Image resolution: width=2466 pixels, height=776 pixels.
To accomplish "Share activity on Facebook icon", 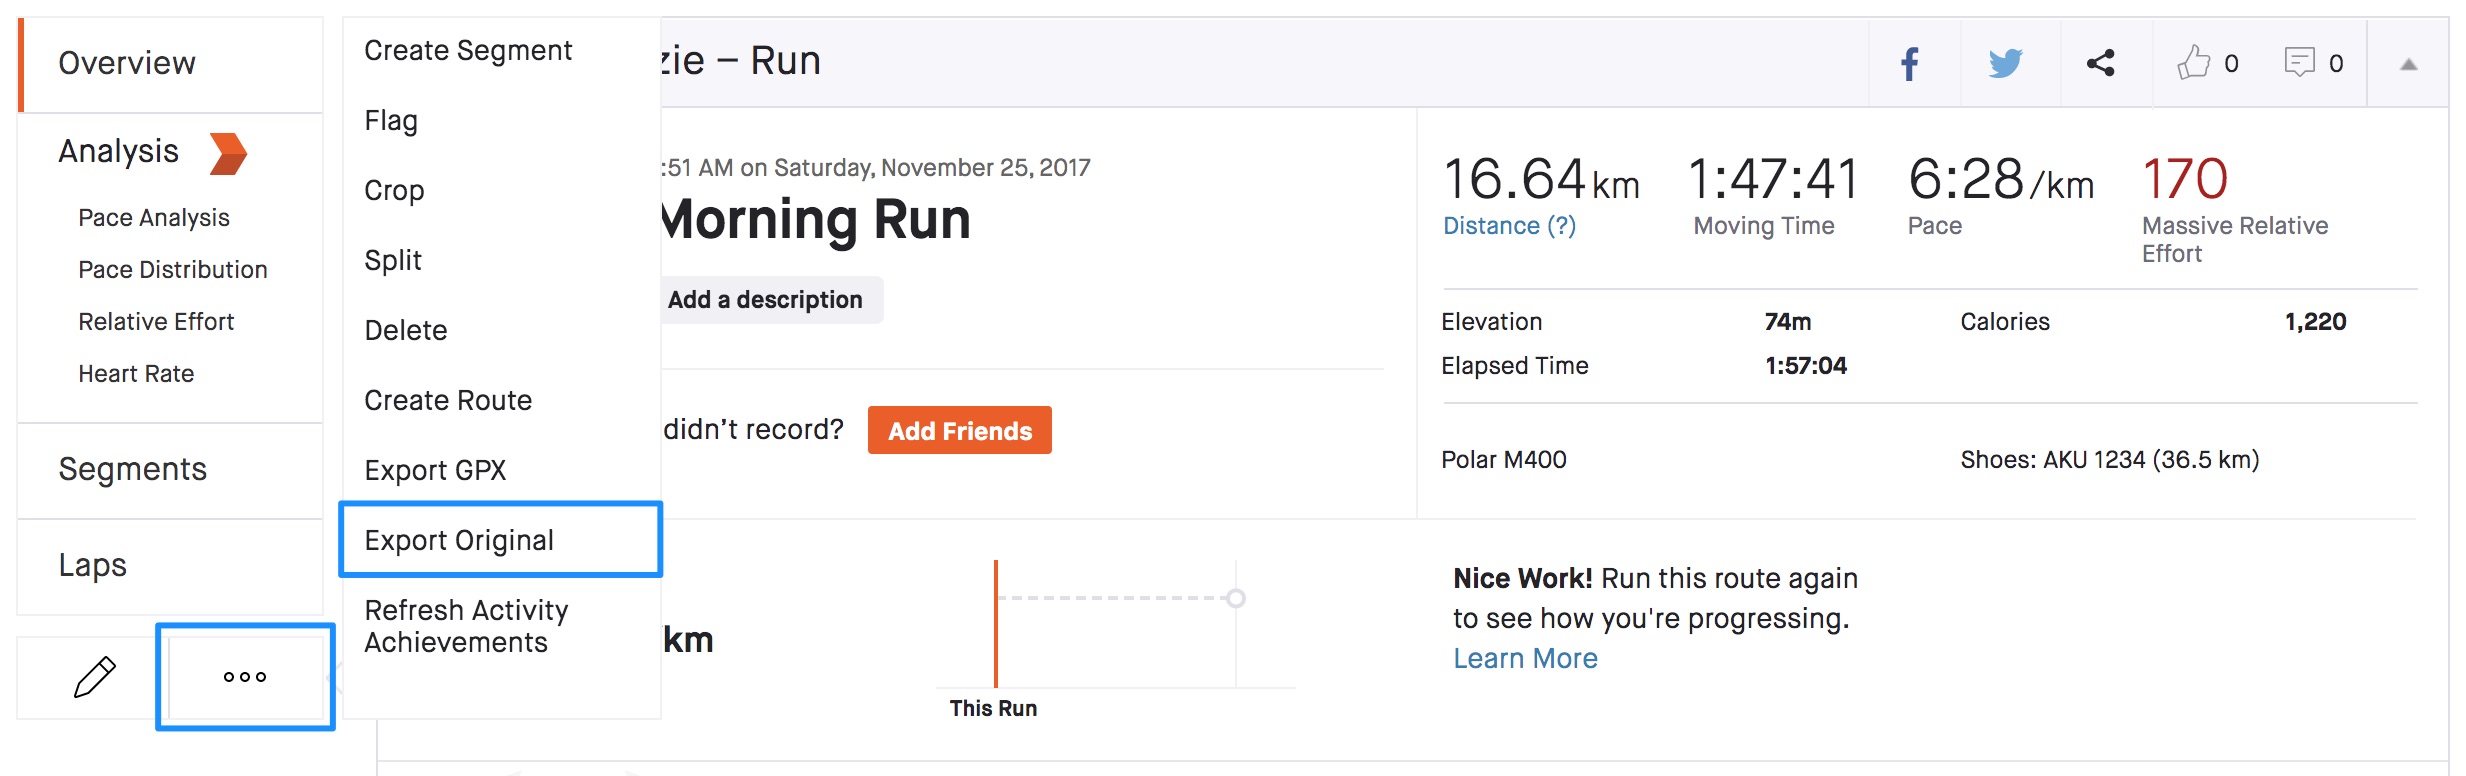I will 1909,64.
